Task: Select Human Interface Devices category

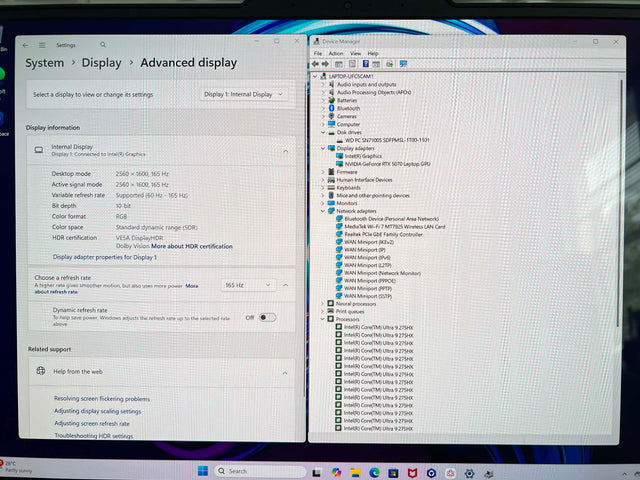Action: pyautogui.click(x=364, y=180)
